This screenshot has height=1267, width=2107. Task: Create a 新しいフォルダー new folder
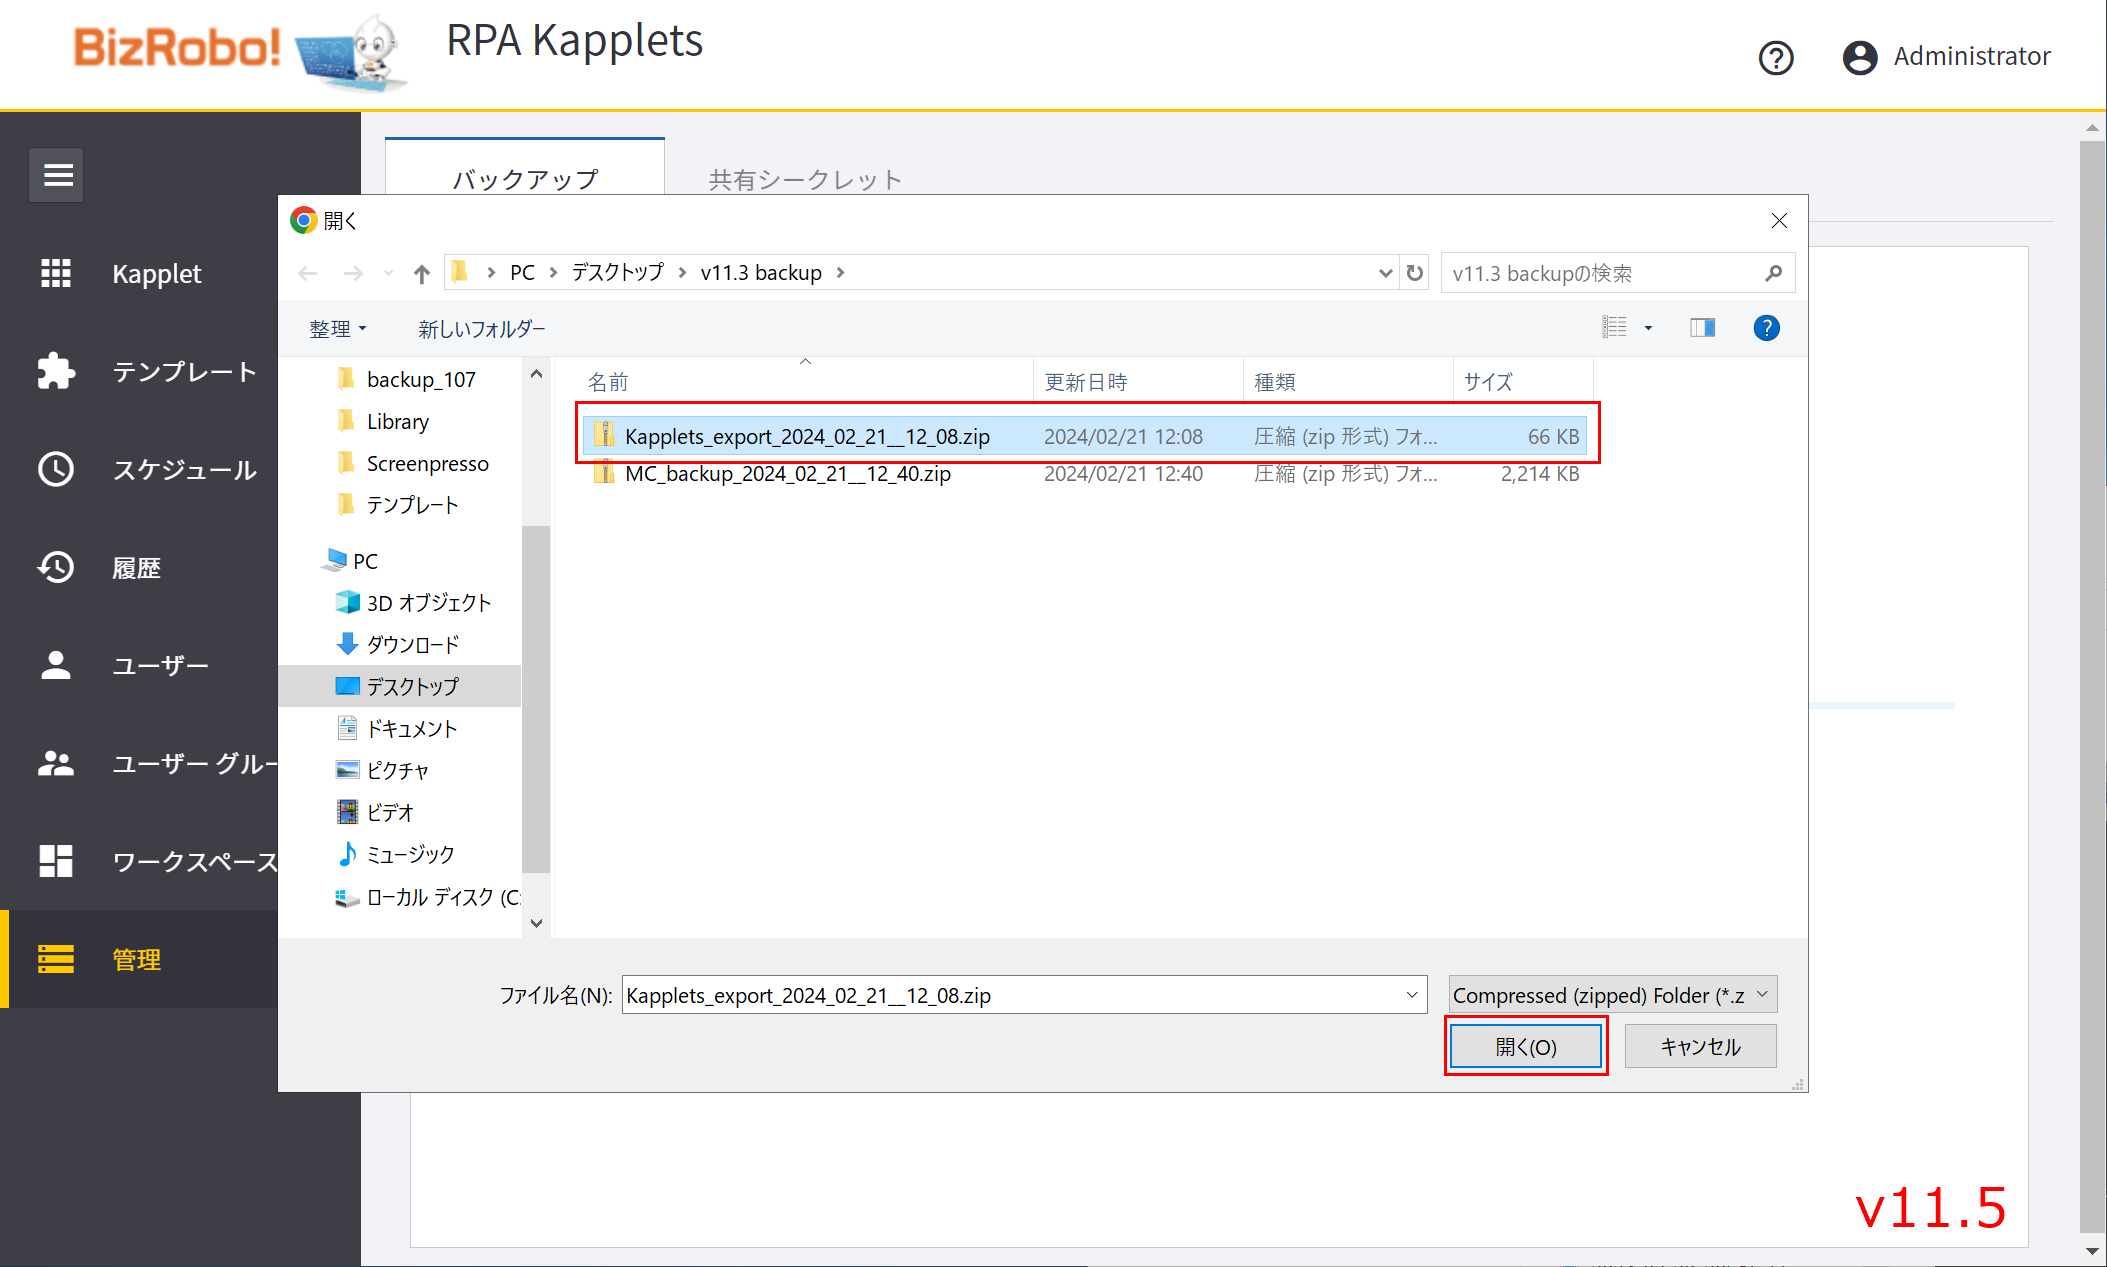click(x=482, y=329)
